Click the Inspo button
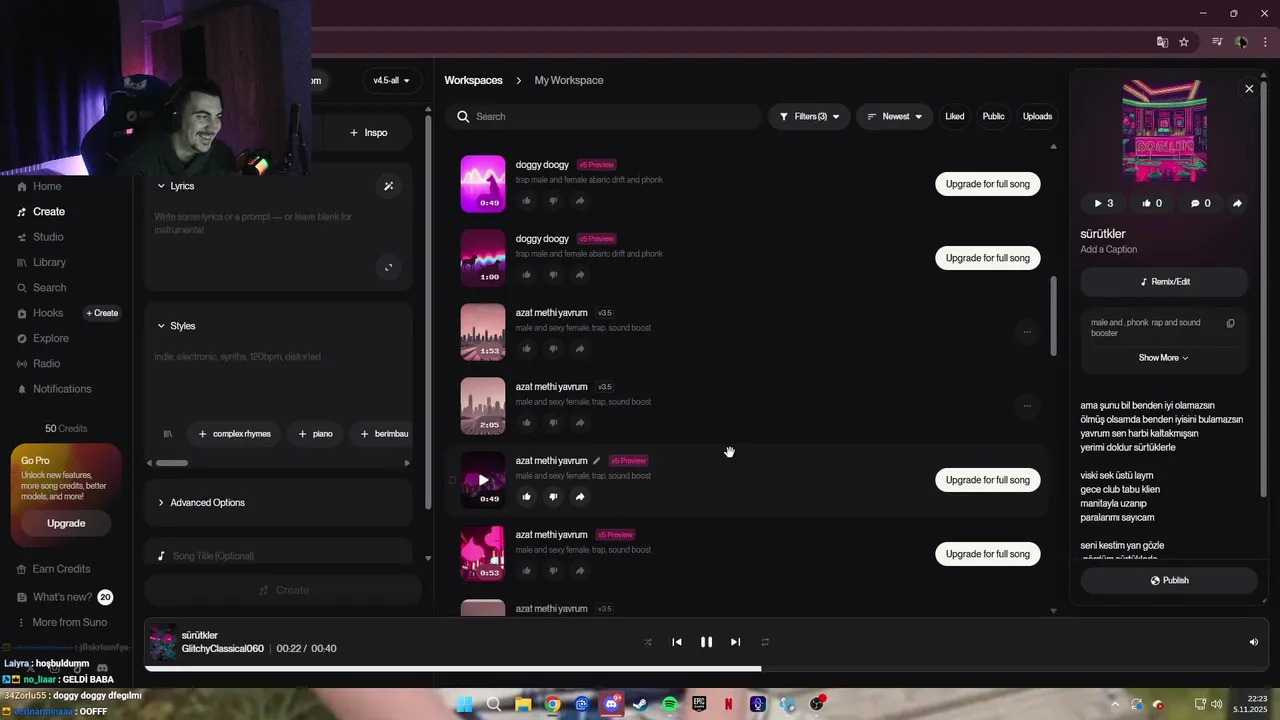This screenshot has width=1280, height=720. pyautogui.click(x=368, y=132)
